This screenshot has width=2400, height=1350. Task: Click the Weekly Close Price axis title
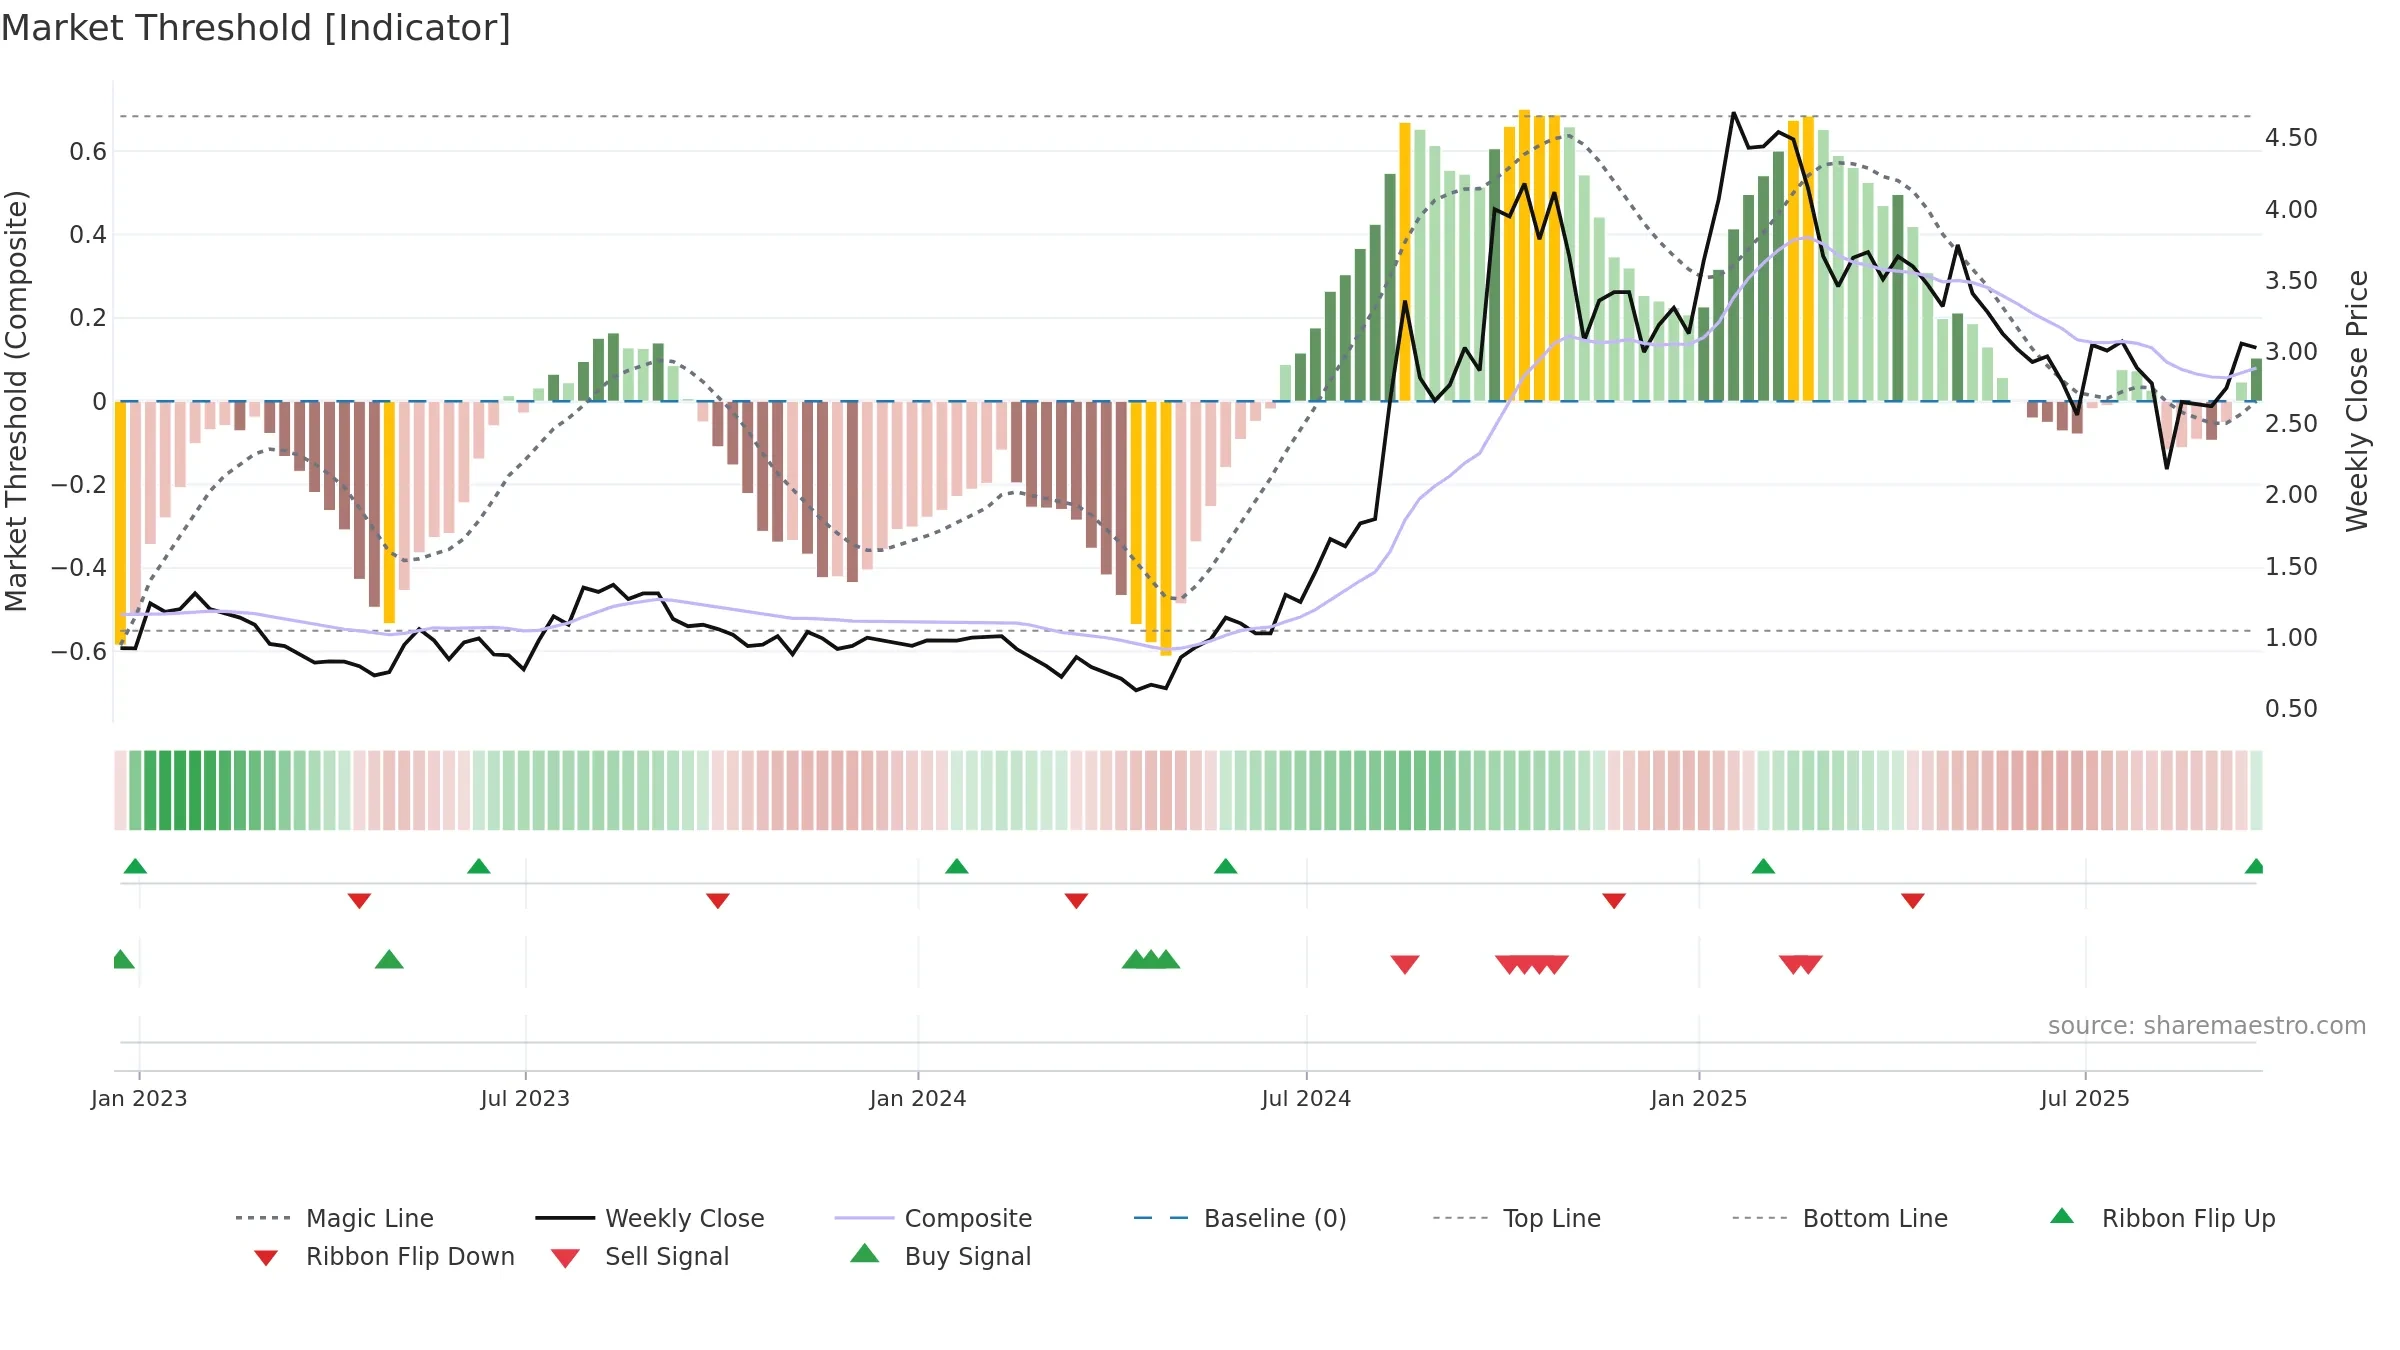click(x=2357, y=400)
